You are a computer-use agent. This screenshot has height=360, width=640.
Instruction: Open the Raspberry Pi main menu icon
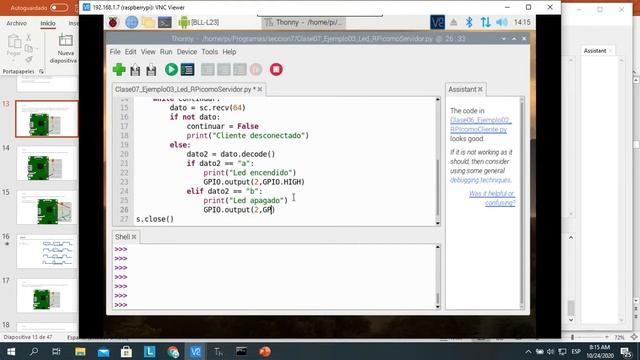113,22
